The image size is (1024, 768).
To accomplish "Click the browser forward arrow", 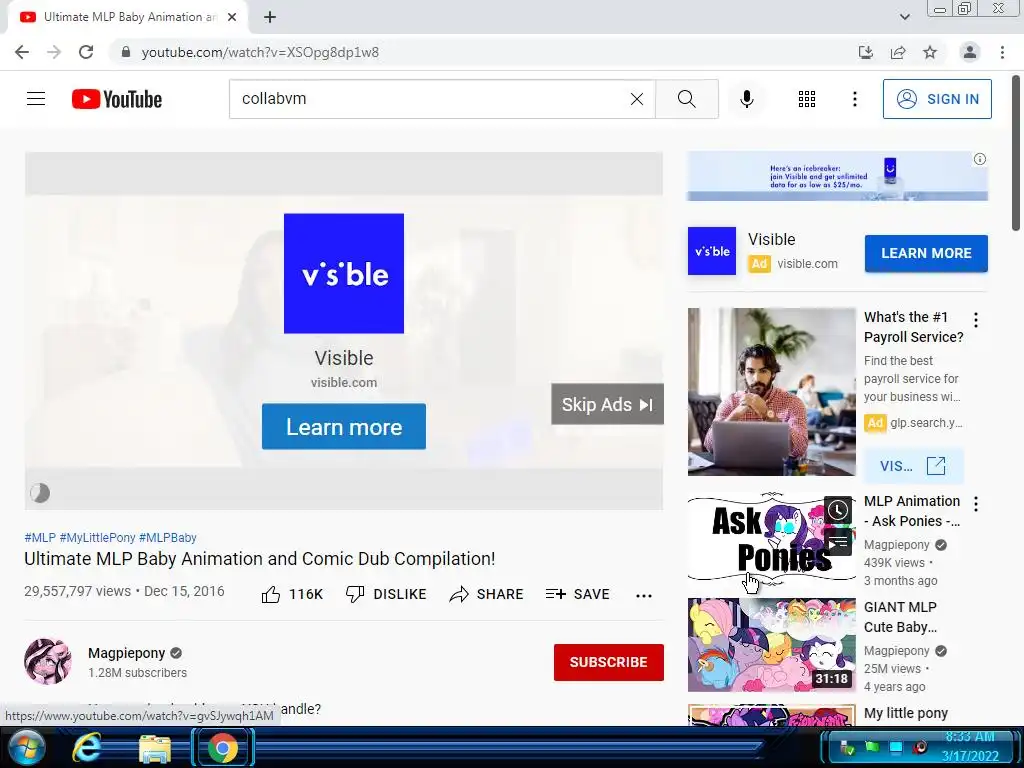I will 54,52.
